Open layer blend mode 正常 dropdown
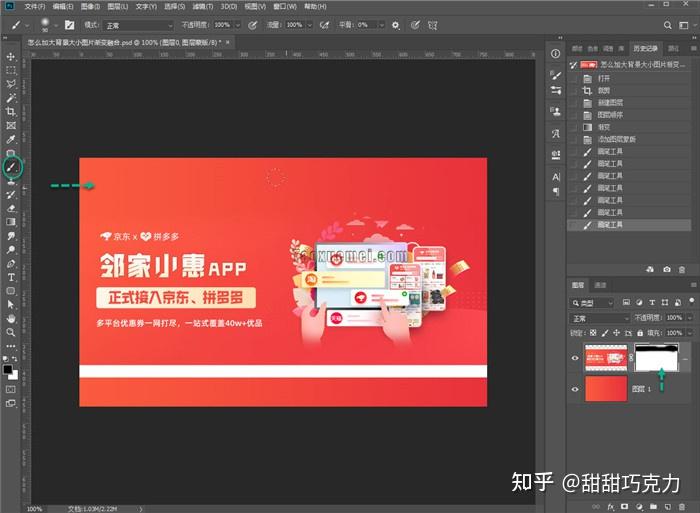This screenshot has width=700, height=513. click(x=600, y=318)
